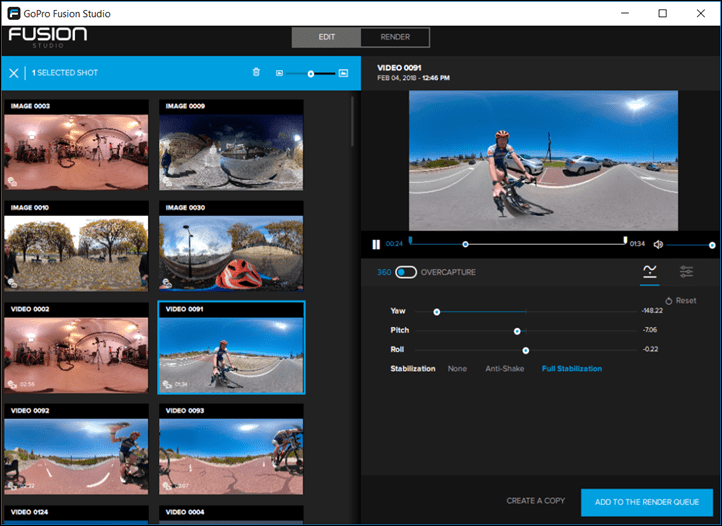Delete selected shot with trash icon
Screen dimensions: 722x526
256,72
